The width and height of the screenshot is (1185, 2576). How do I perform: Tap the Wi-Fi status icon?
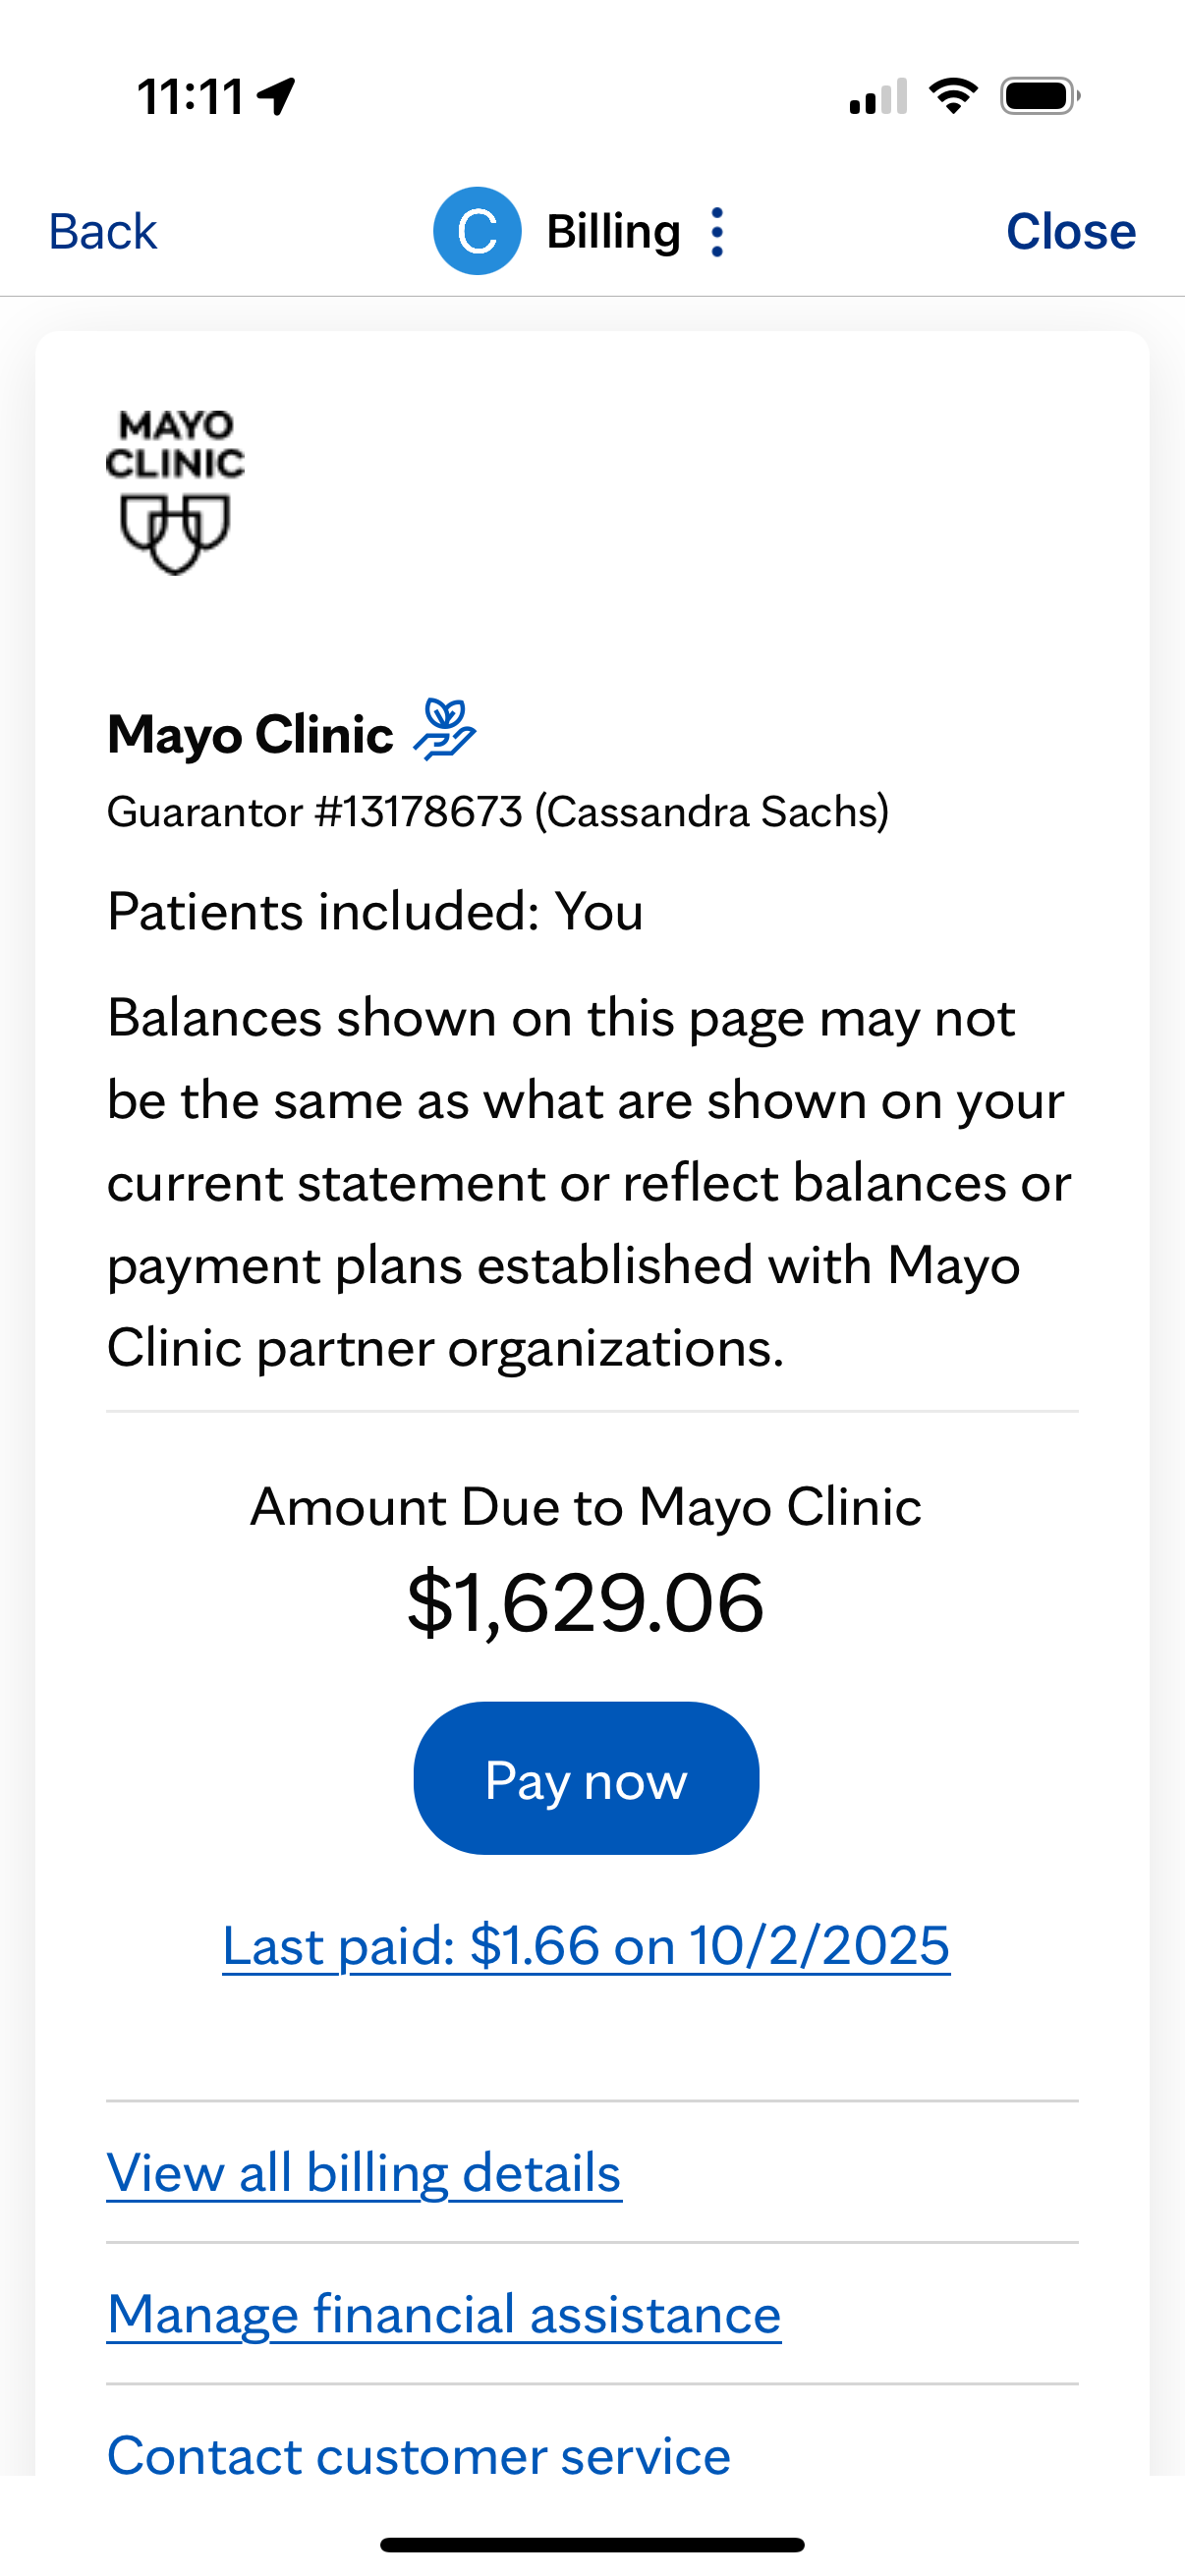pyautogui.click(x=953, y=96)
